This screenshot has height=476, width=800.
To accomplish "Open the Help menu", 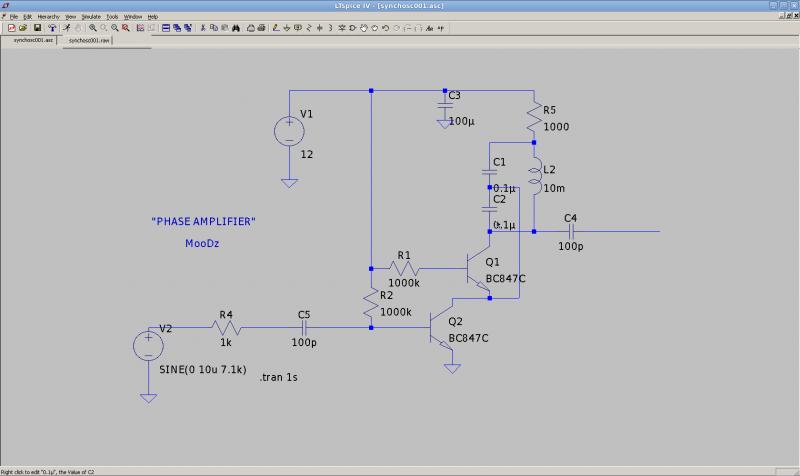I will pos(153,16).
